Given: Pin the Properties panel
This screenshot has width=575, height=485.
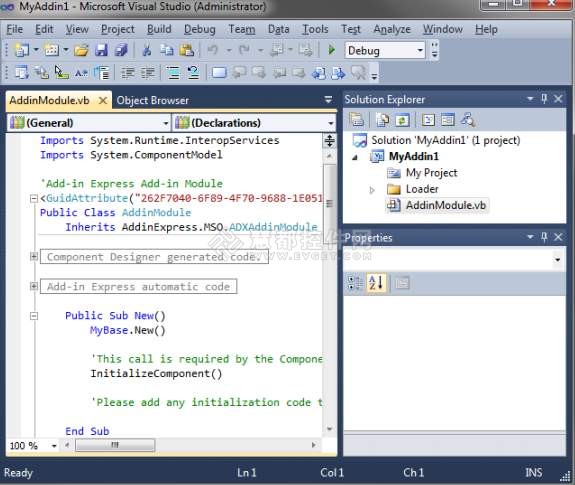Looking at the screenshot, I should [x=544, y=237].
